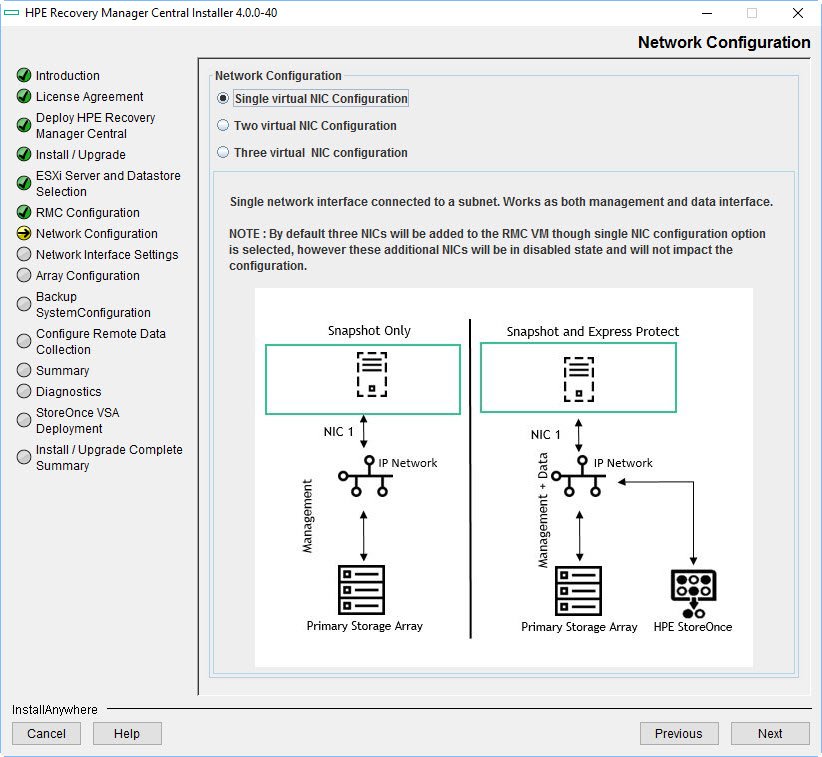Screen dimensions: 822x757
Task: Select the StoreOnce VSA Deployment step
Action: (x=77, y=420)
